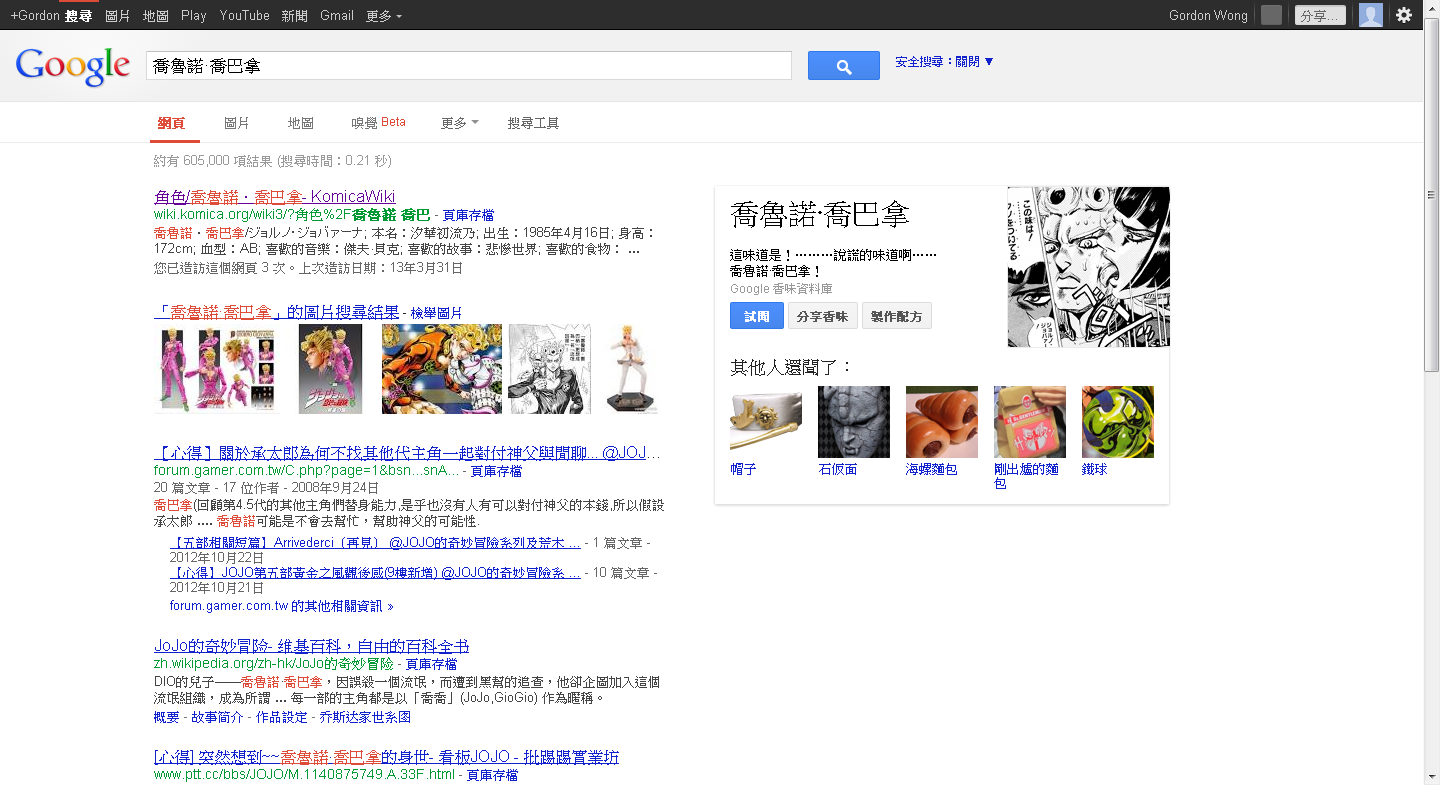Click the blue magnifier search button
Viewport: 1440px width, 785px height.
click(843, 66)
